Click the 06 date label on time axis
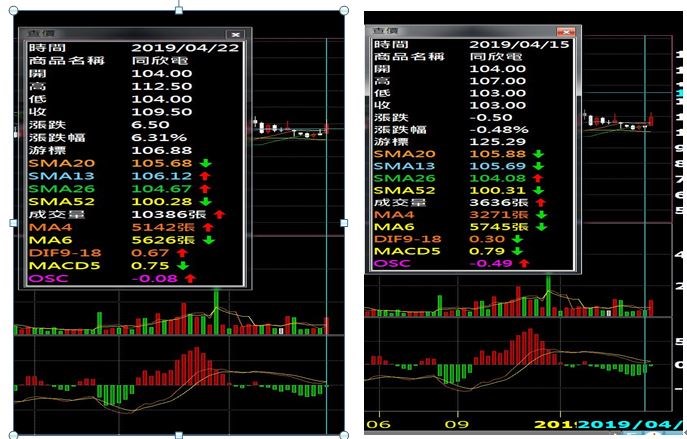 point(378,425)
